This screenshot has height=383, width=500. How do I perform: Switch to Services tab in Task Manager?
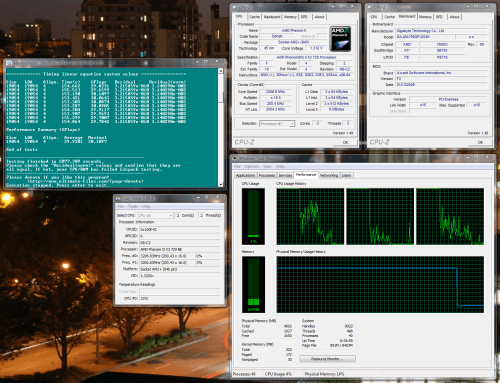tap(285, 175)
